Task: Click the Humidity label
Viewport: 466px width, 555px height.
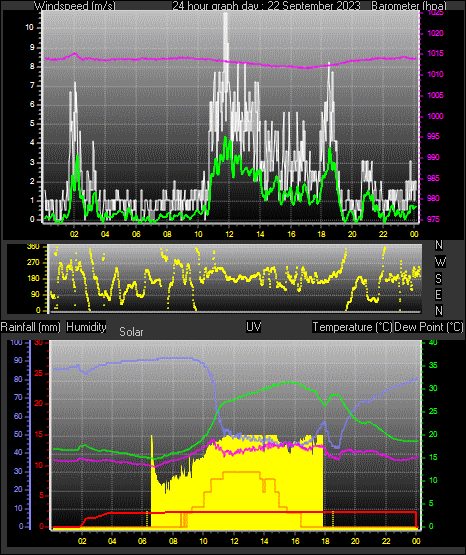Action: pyautogui.click(x=86, y=327)
